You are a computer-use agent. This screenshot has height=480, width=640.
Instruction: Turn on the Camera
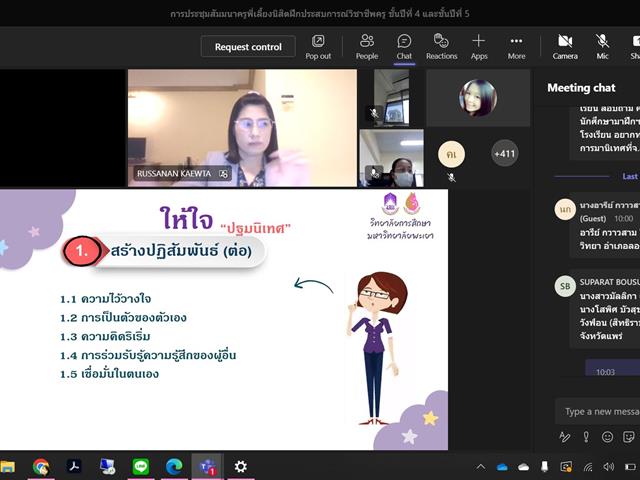pyautogui.click(x=565, y=47)
